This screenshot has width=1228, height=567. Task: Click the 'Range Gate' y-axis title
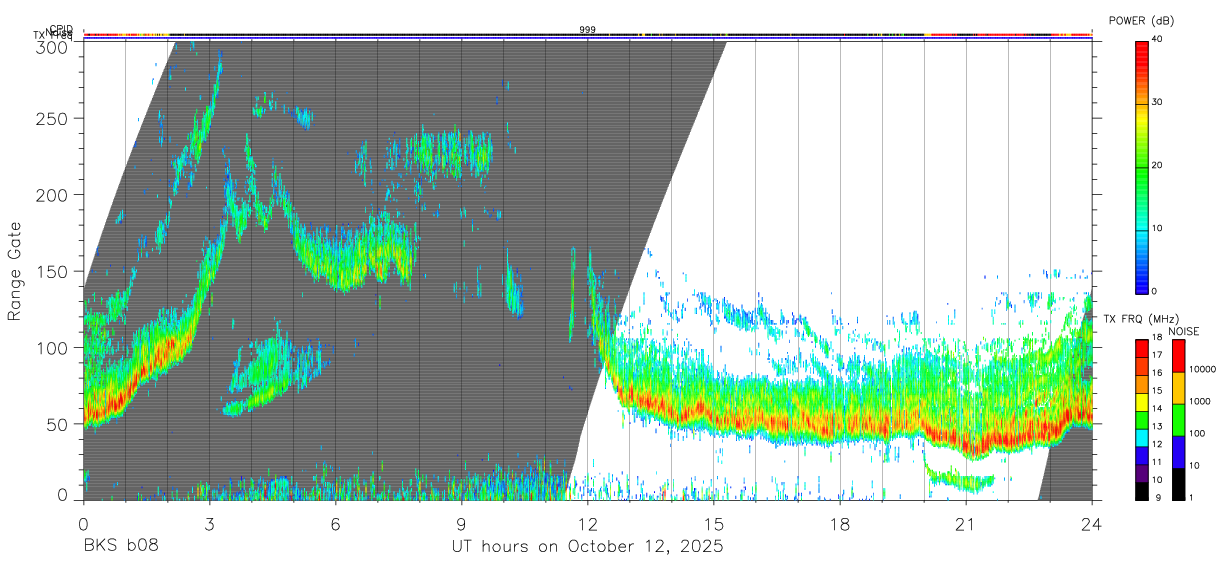15,271
